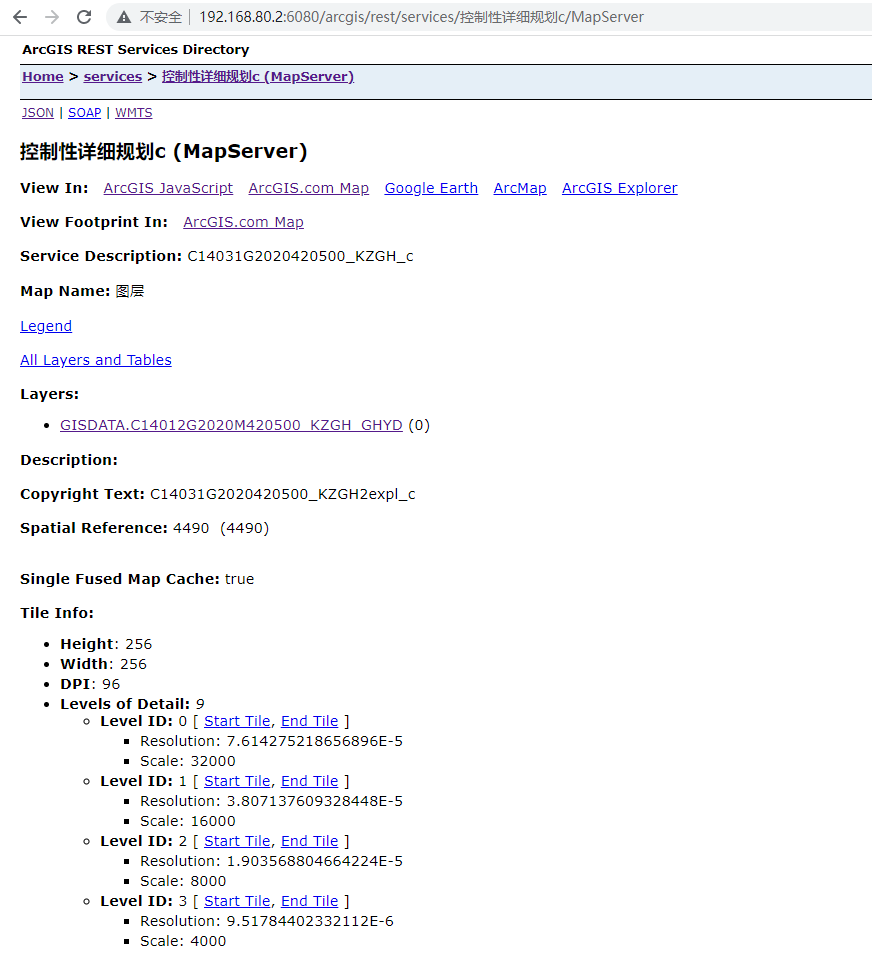Open the 控制性详细规划c (MapServer) breadcrumb link
Screen dimensions: 872x953
pyautogui.click(x=258, y=77)
